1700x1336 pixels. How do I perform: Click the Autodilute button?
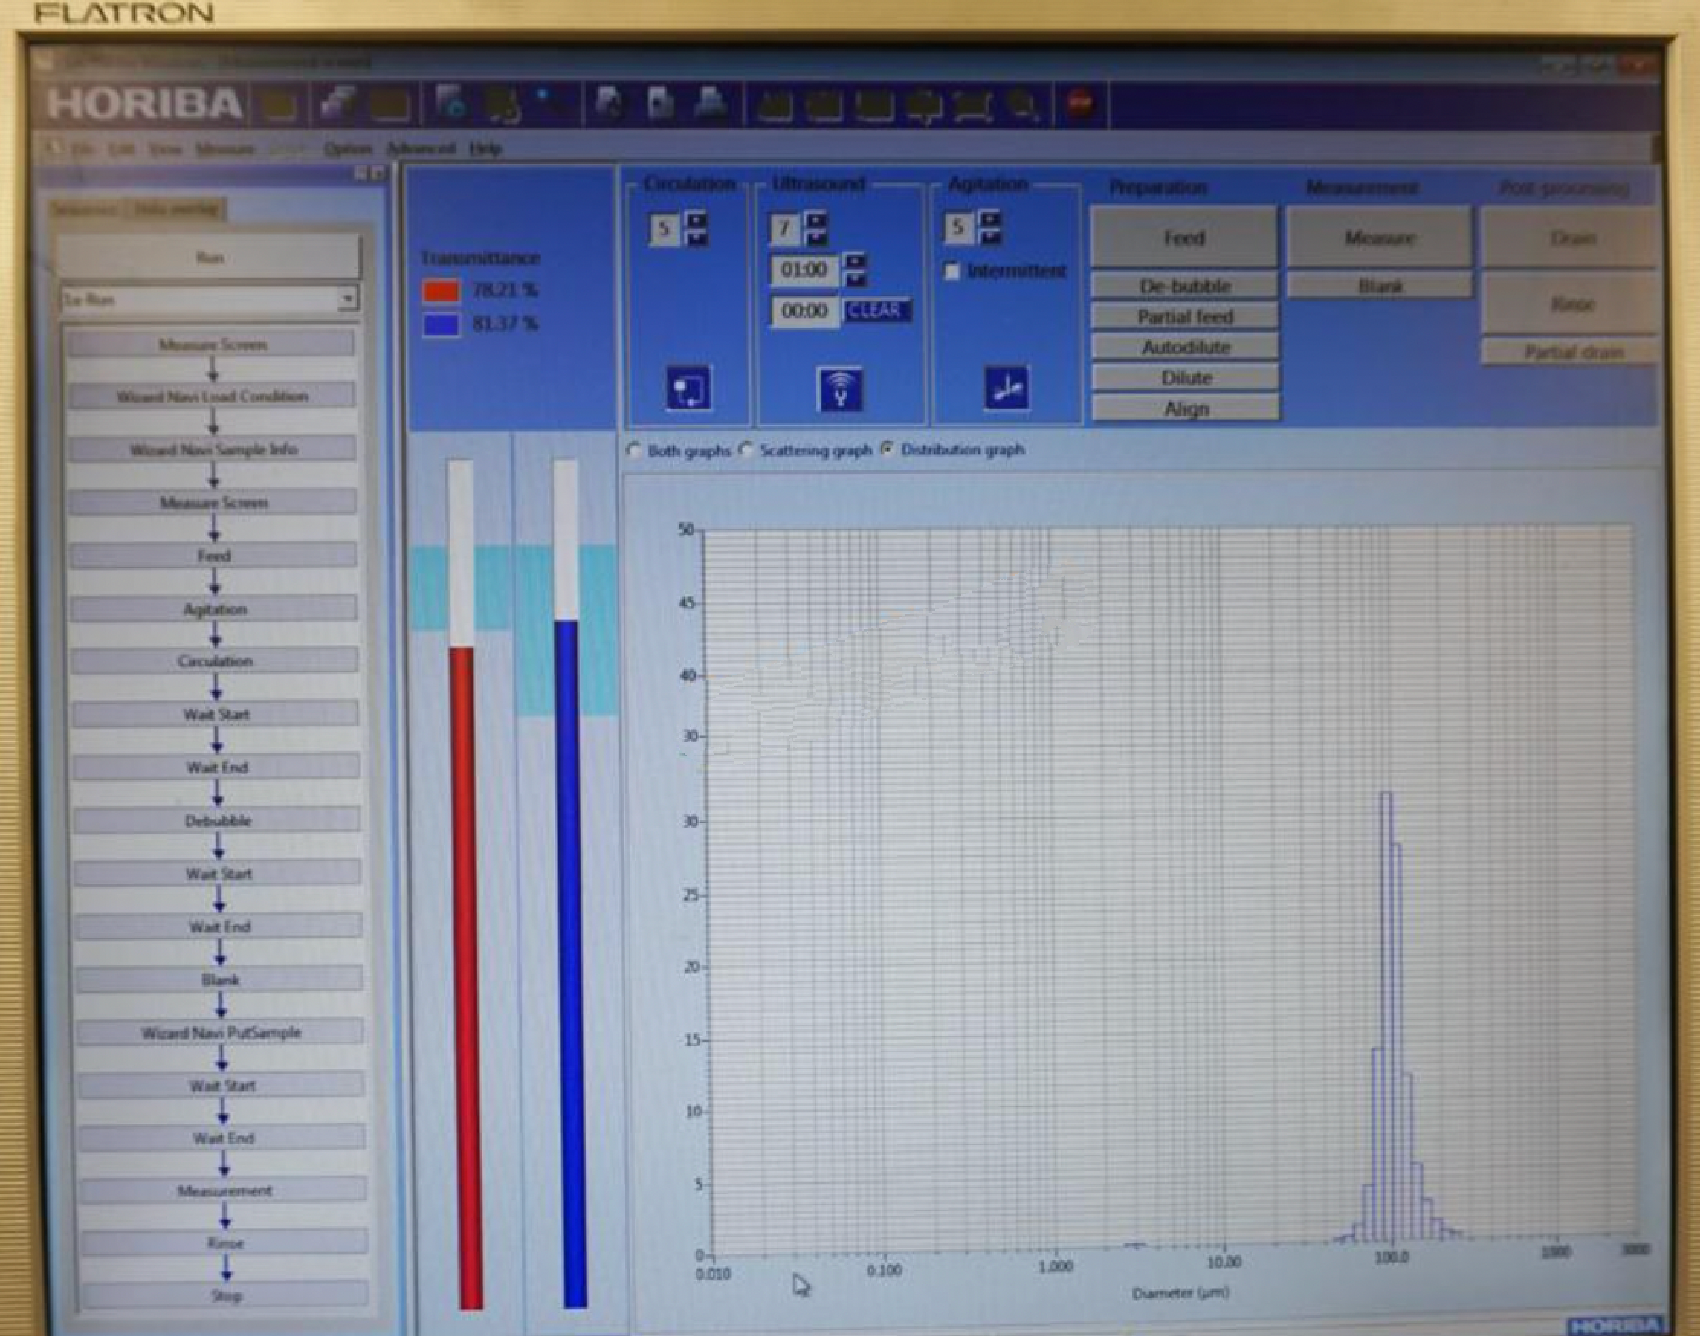(x=1184, y=347)
